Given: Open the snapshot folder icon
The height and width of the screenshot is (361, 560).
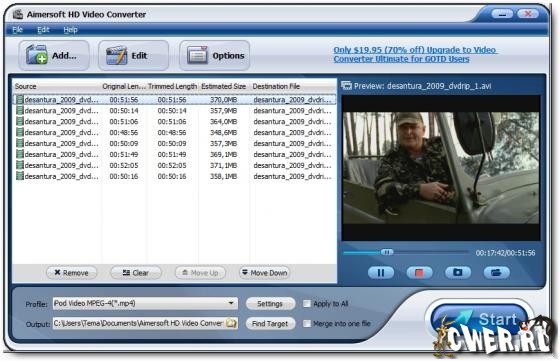Looking at the screenshot, I should [x=496, y=272].
